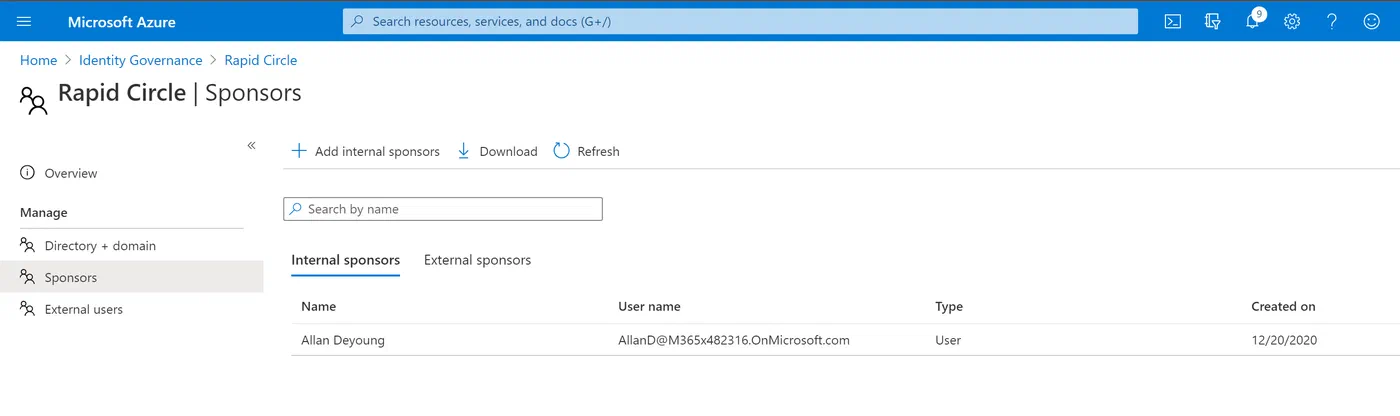Sort by the Created on column header
1400x416 pixels.
pos(1284,306)
